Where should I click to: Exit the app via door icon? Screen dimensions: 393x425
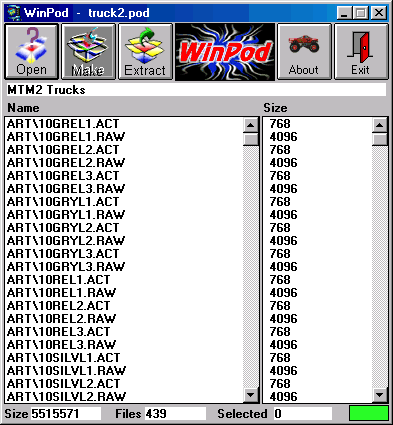(x=361, y=52)
